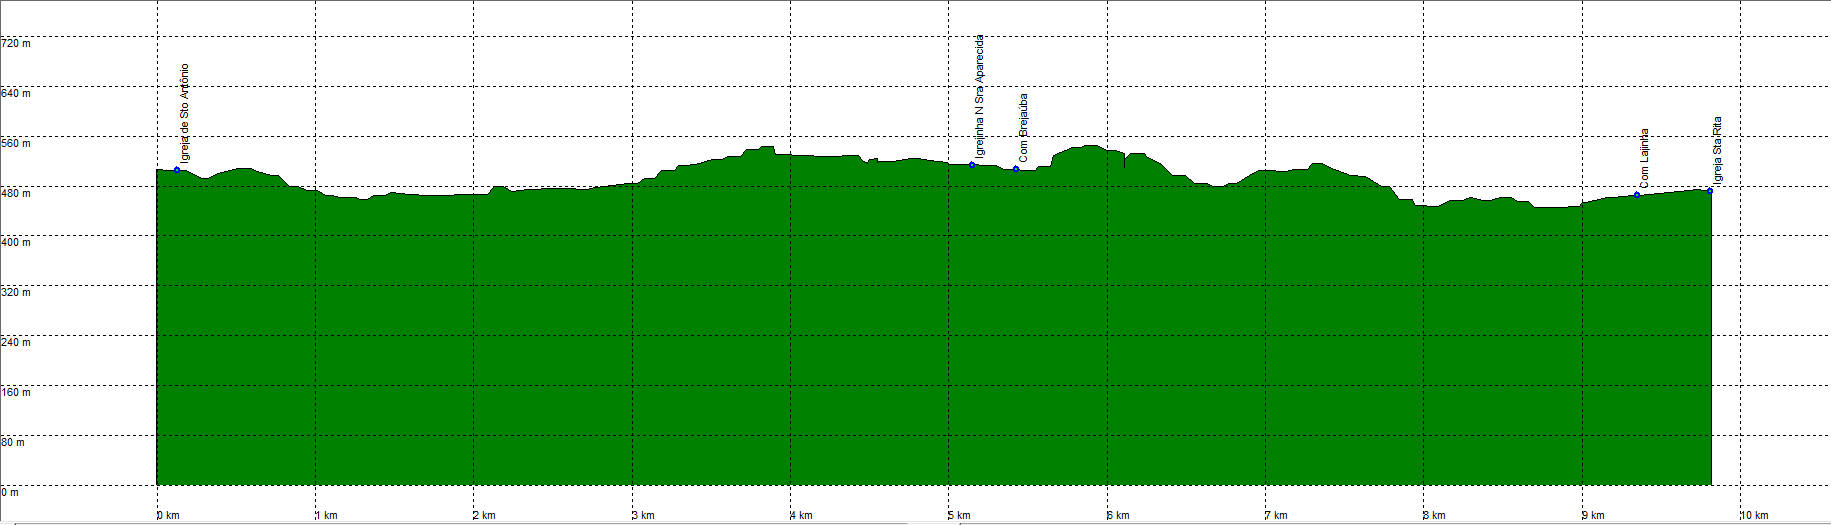Click the 'Com Lajinha' label text
The height and width of the screenshot is (525, 1831).
coord(1644,158)
